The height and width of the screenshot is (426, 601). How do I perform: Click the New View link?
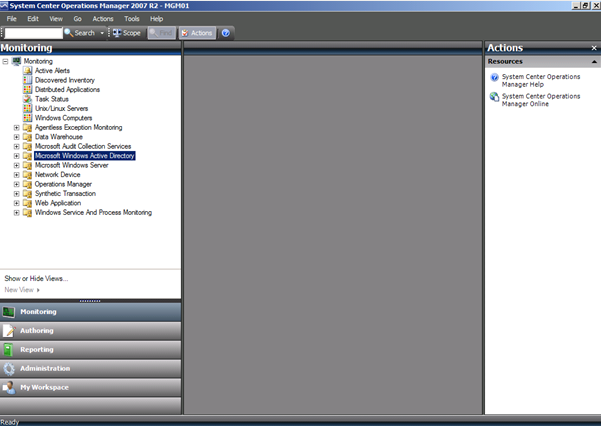pyautogui.click(x=22, y=290)
